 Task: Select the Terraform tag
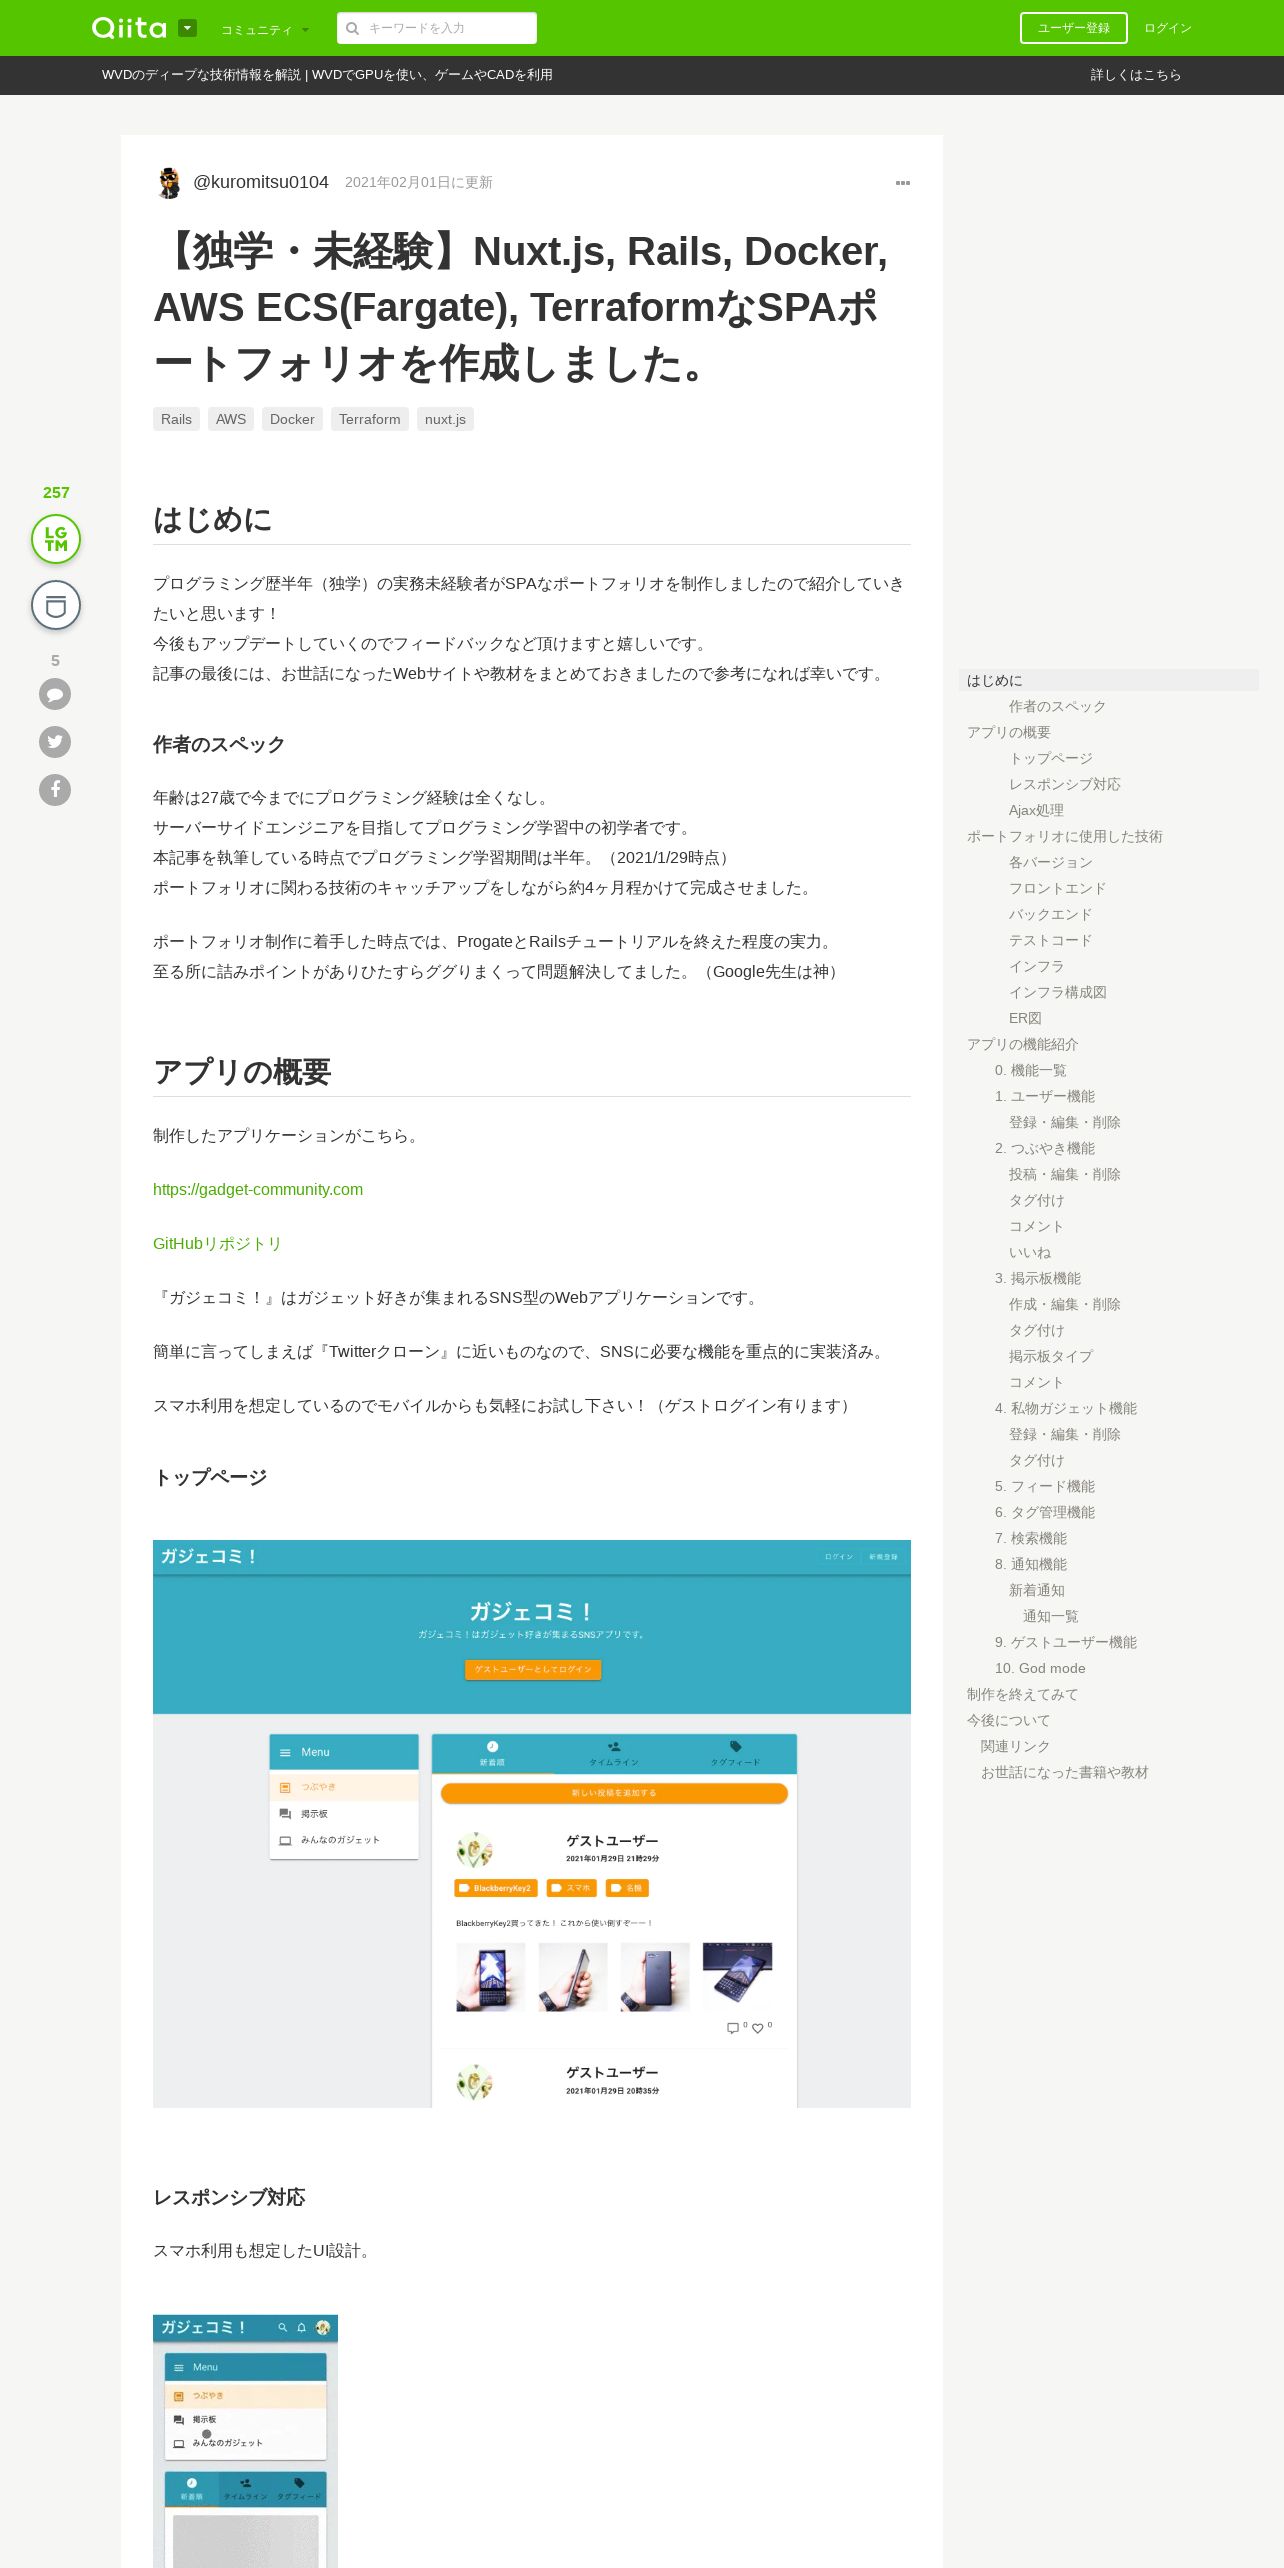pyautogui.click(x=370, y=419)
